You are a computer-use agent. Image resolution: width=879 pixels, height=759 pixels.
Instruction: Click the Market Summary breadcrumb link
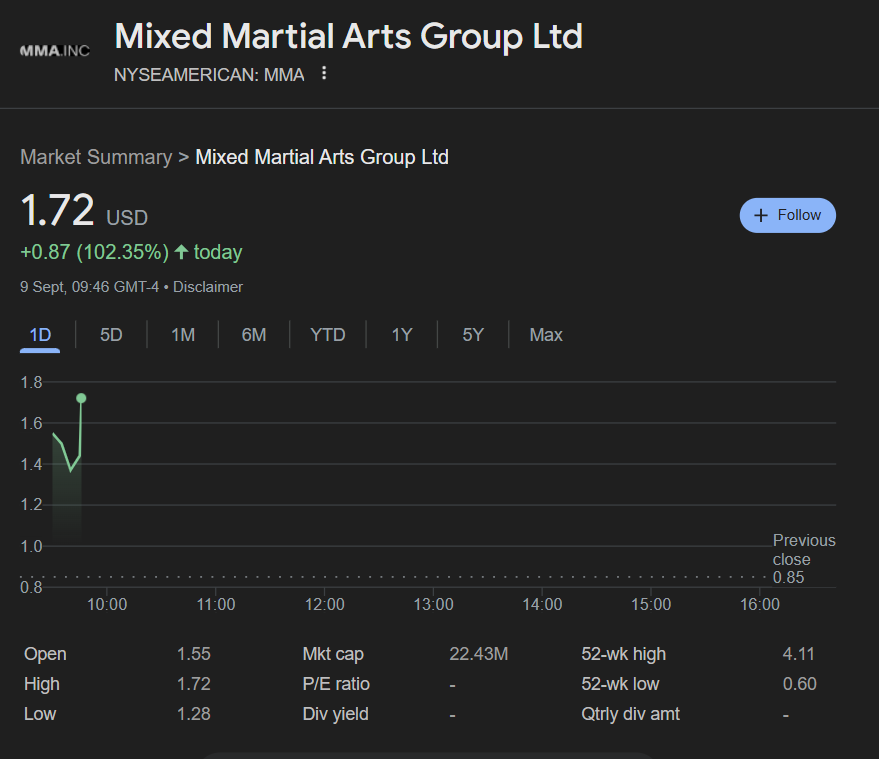tap(96, 157)
